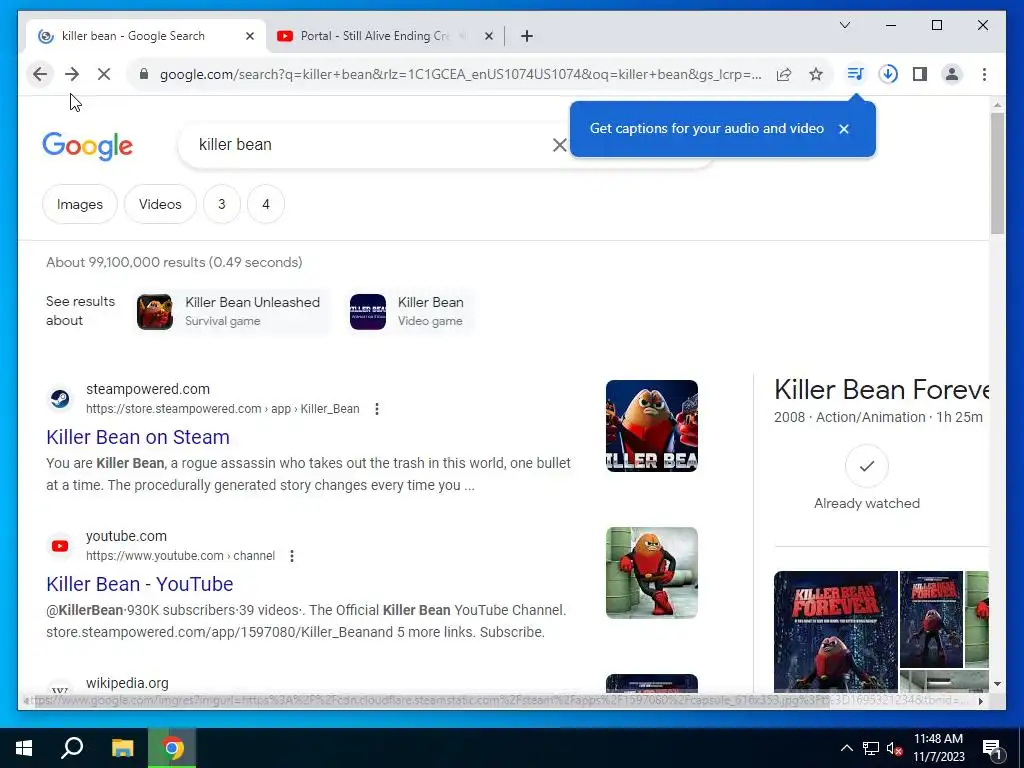Click the Chrome taskbar icon

pyautogui.click(x=172, y=748)
